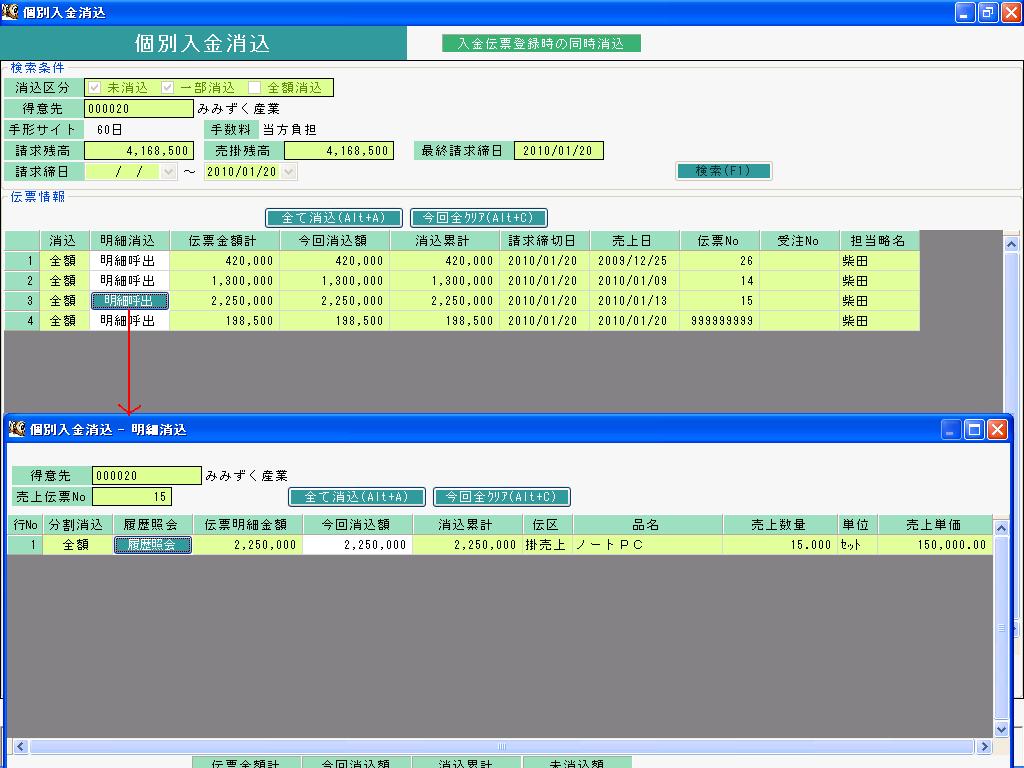Click the 履歴照会 button in detail row
This screenshot has height=768, width=1024.
pos(153,545)
